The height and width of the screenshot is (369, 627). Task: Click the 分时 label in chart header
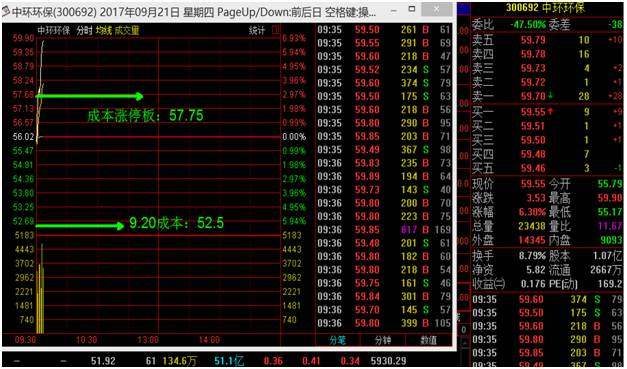click(x=84, y=30)
